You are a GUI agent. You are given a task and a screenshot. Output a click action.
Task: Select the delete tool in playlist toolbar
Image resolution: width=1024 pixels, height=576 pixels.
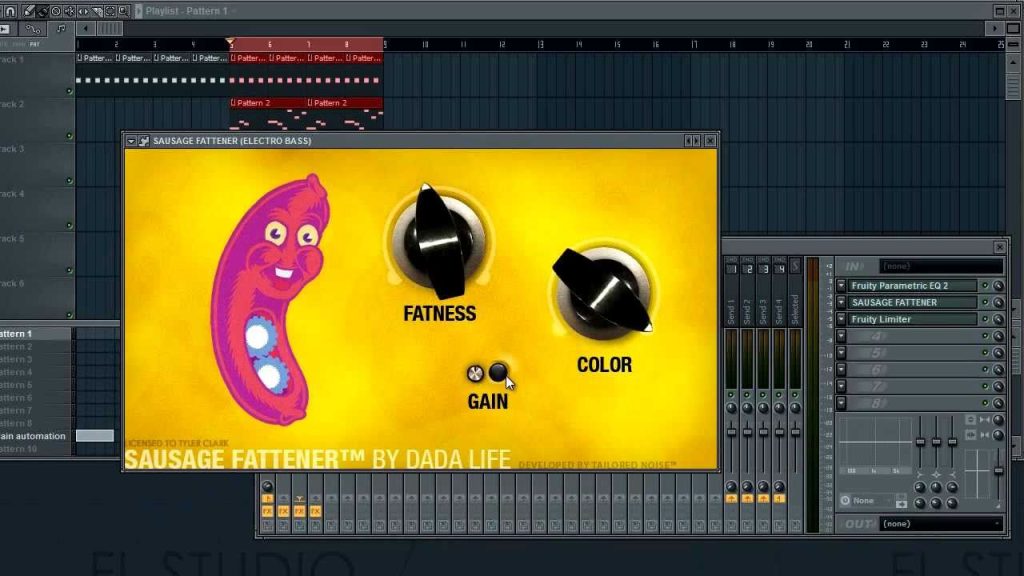coord(56,11)
